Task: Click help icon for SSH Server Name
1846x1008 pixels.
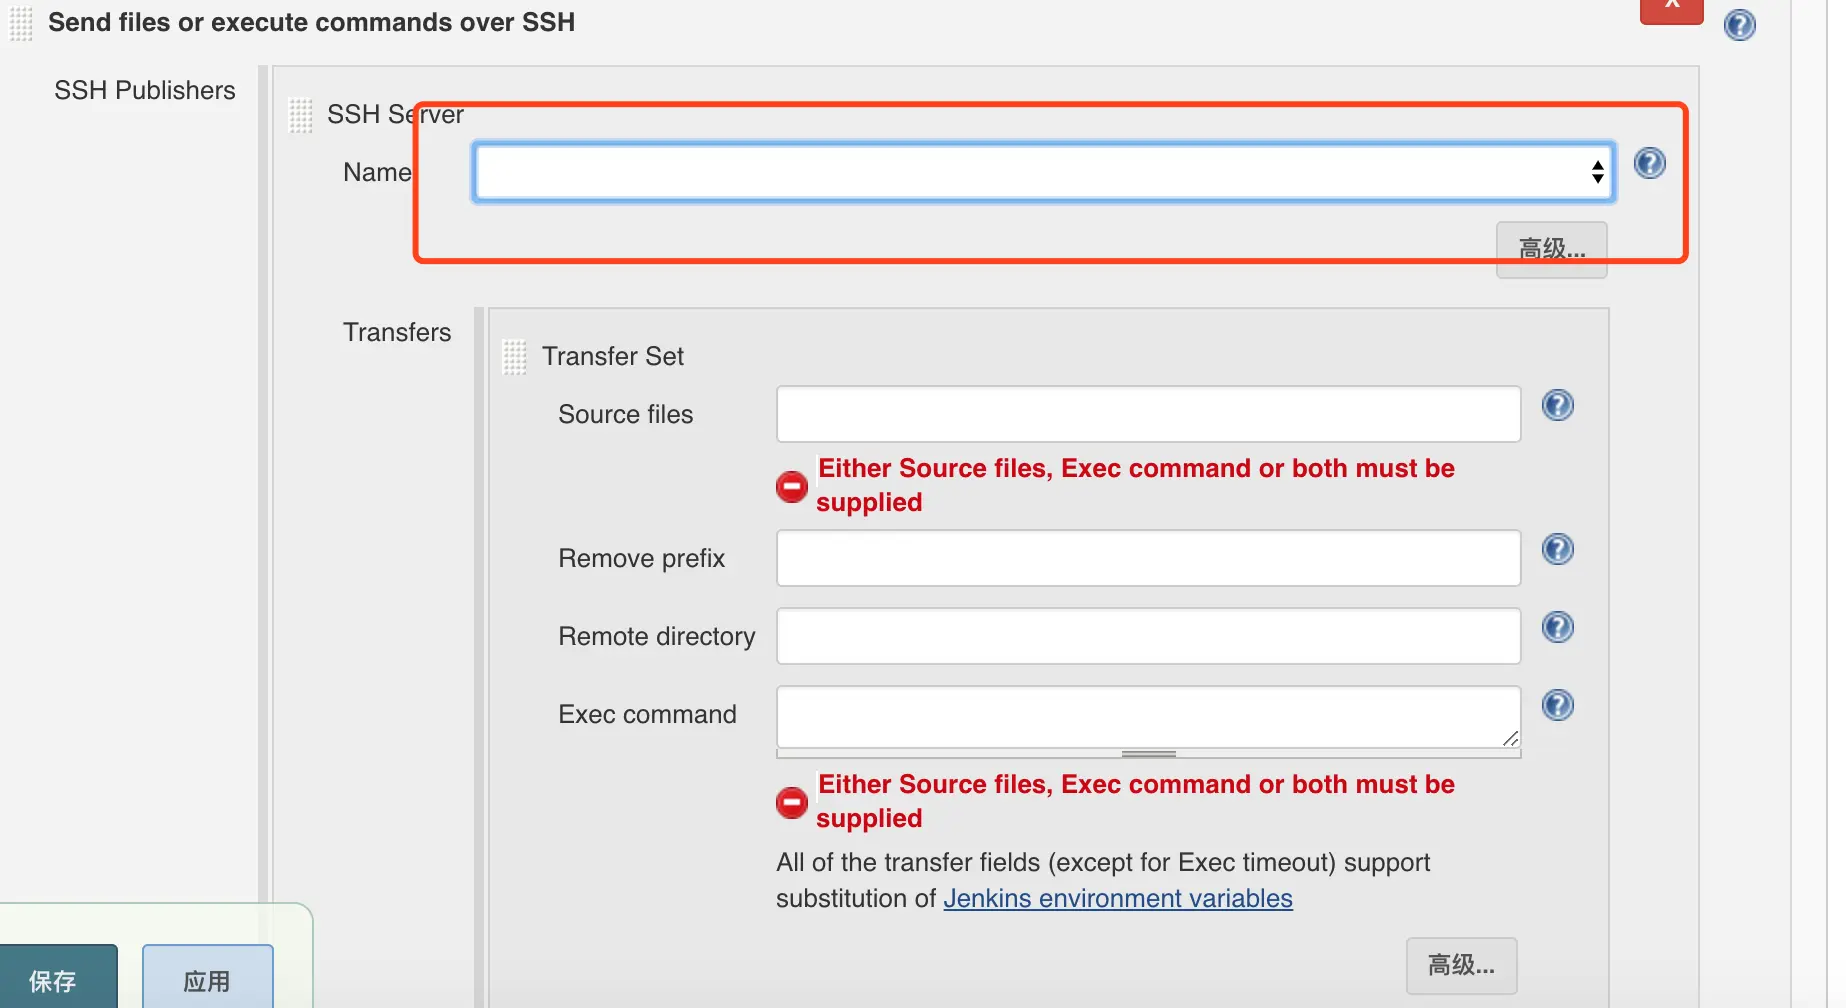Action: click(1649, 163)
